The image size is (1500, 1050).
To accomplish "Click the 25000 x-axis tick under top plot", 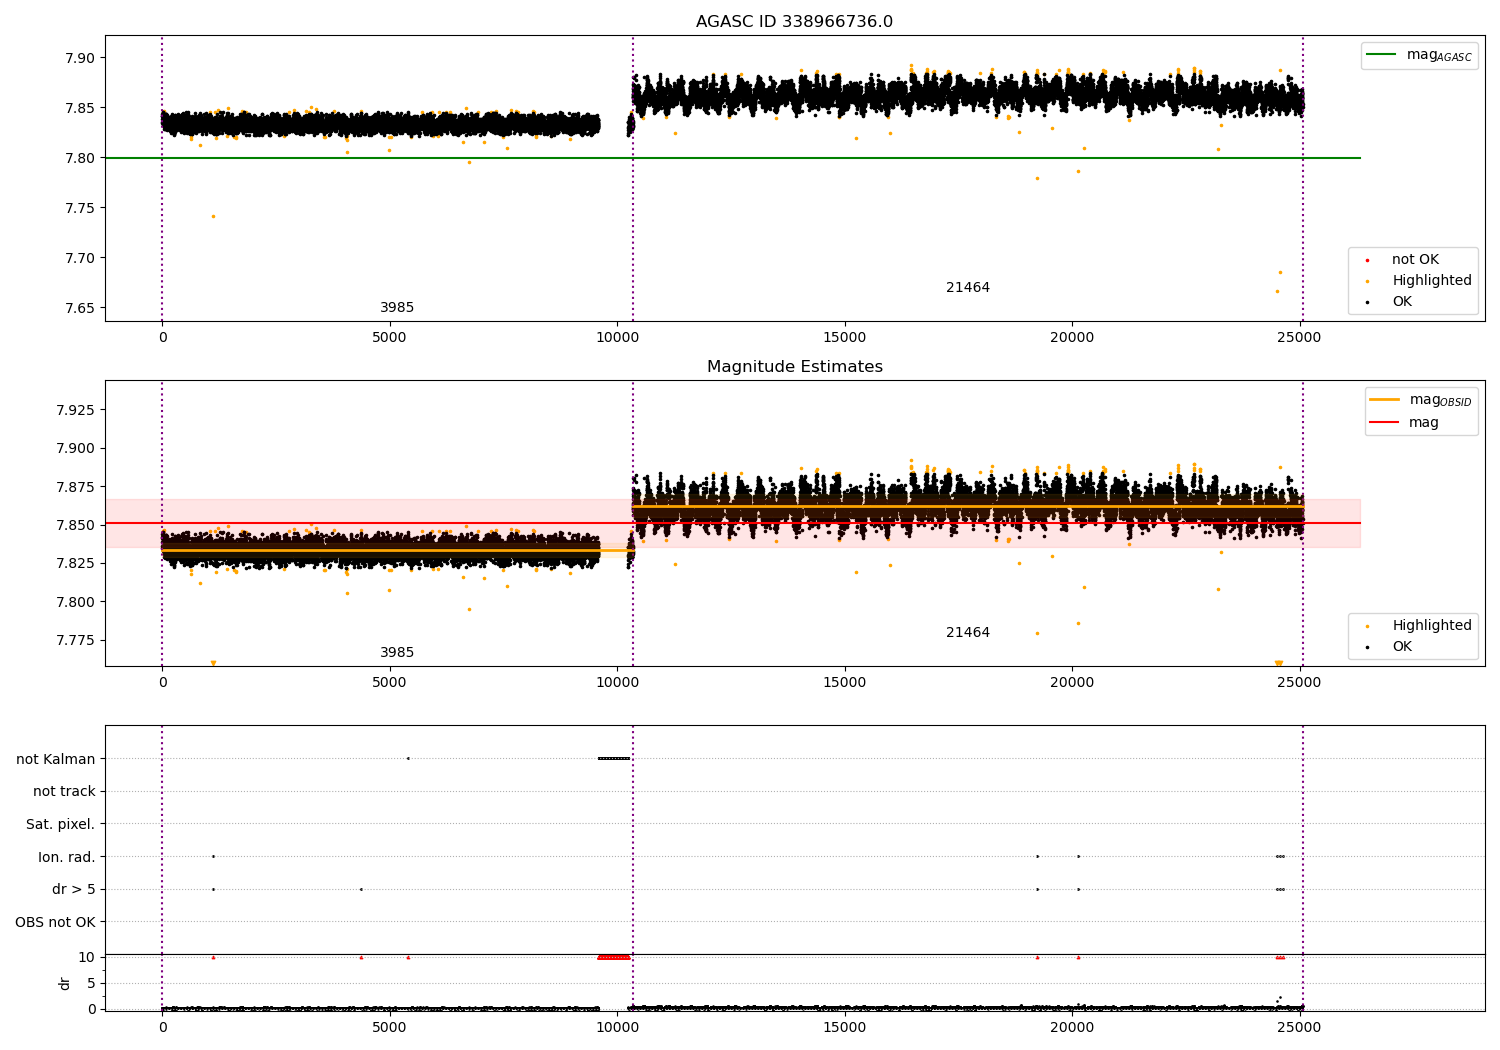I will click(x=1299, y=338).
